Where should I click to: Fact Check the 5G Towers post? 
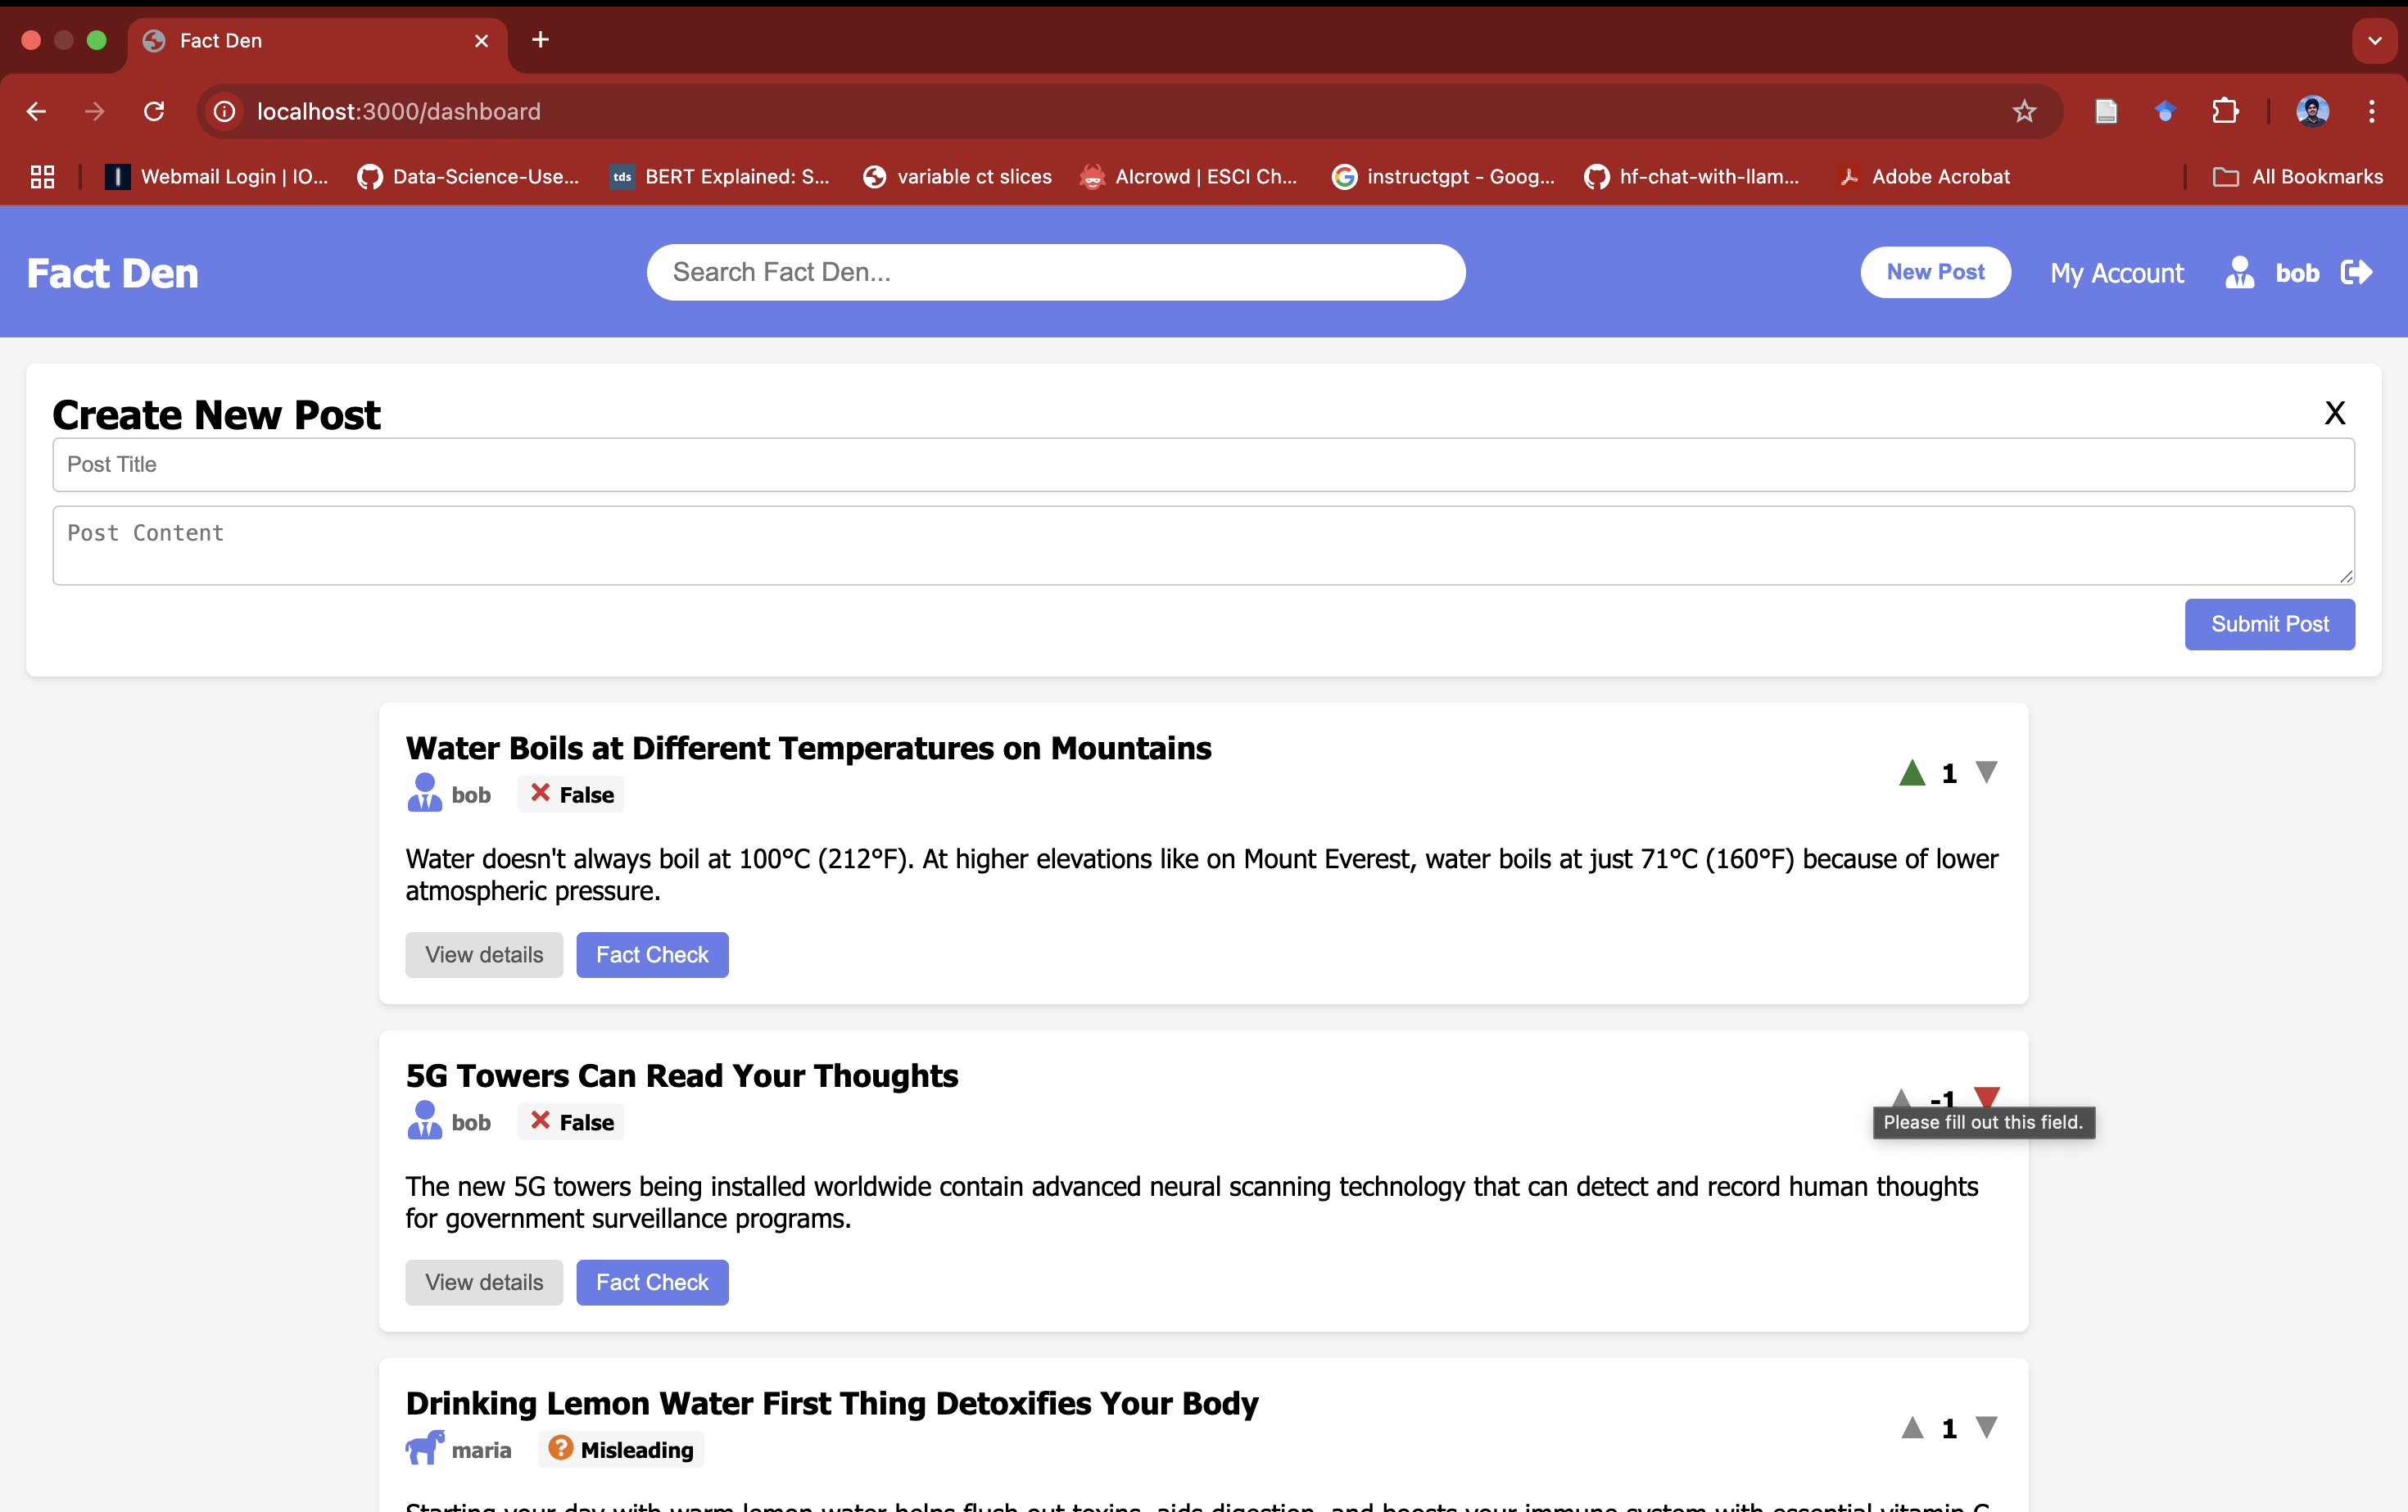pos(652,1282)
